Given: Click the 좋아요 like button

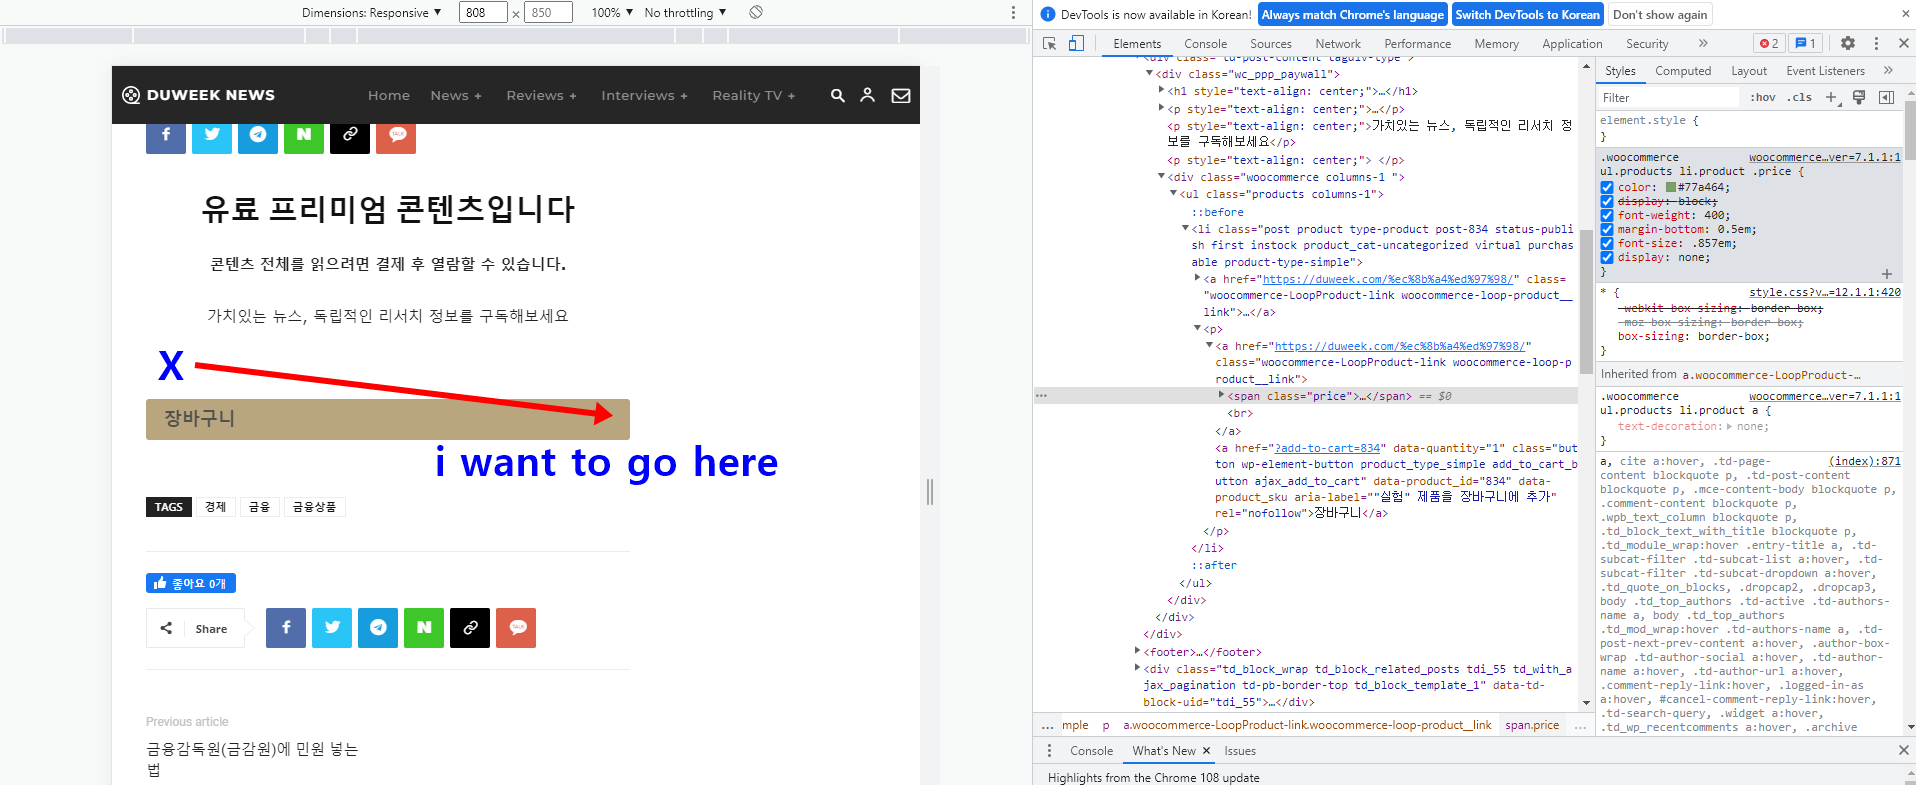Looking at the screenshot, I should [x=191, y=583].
